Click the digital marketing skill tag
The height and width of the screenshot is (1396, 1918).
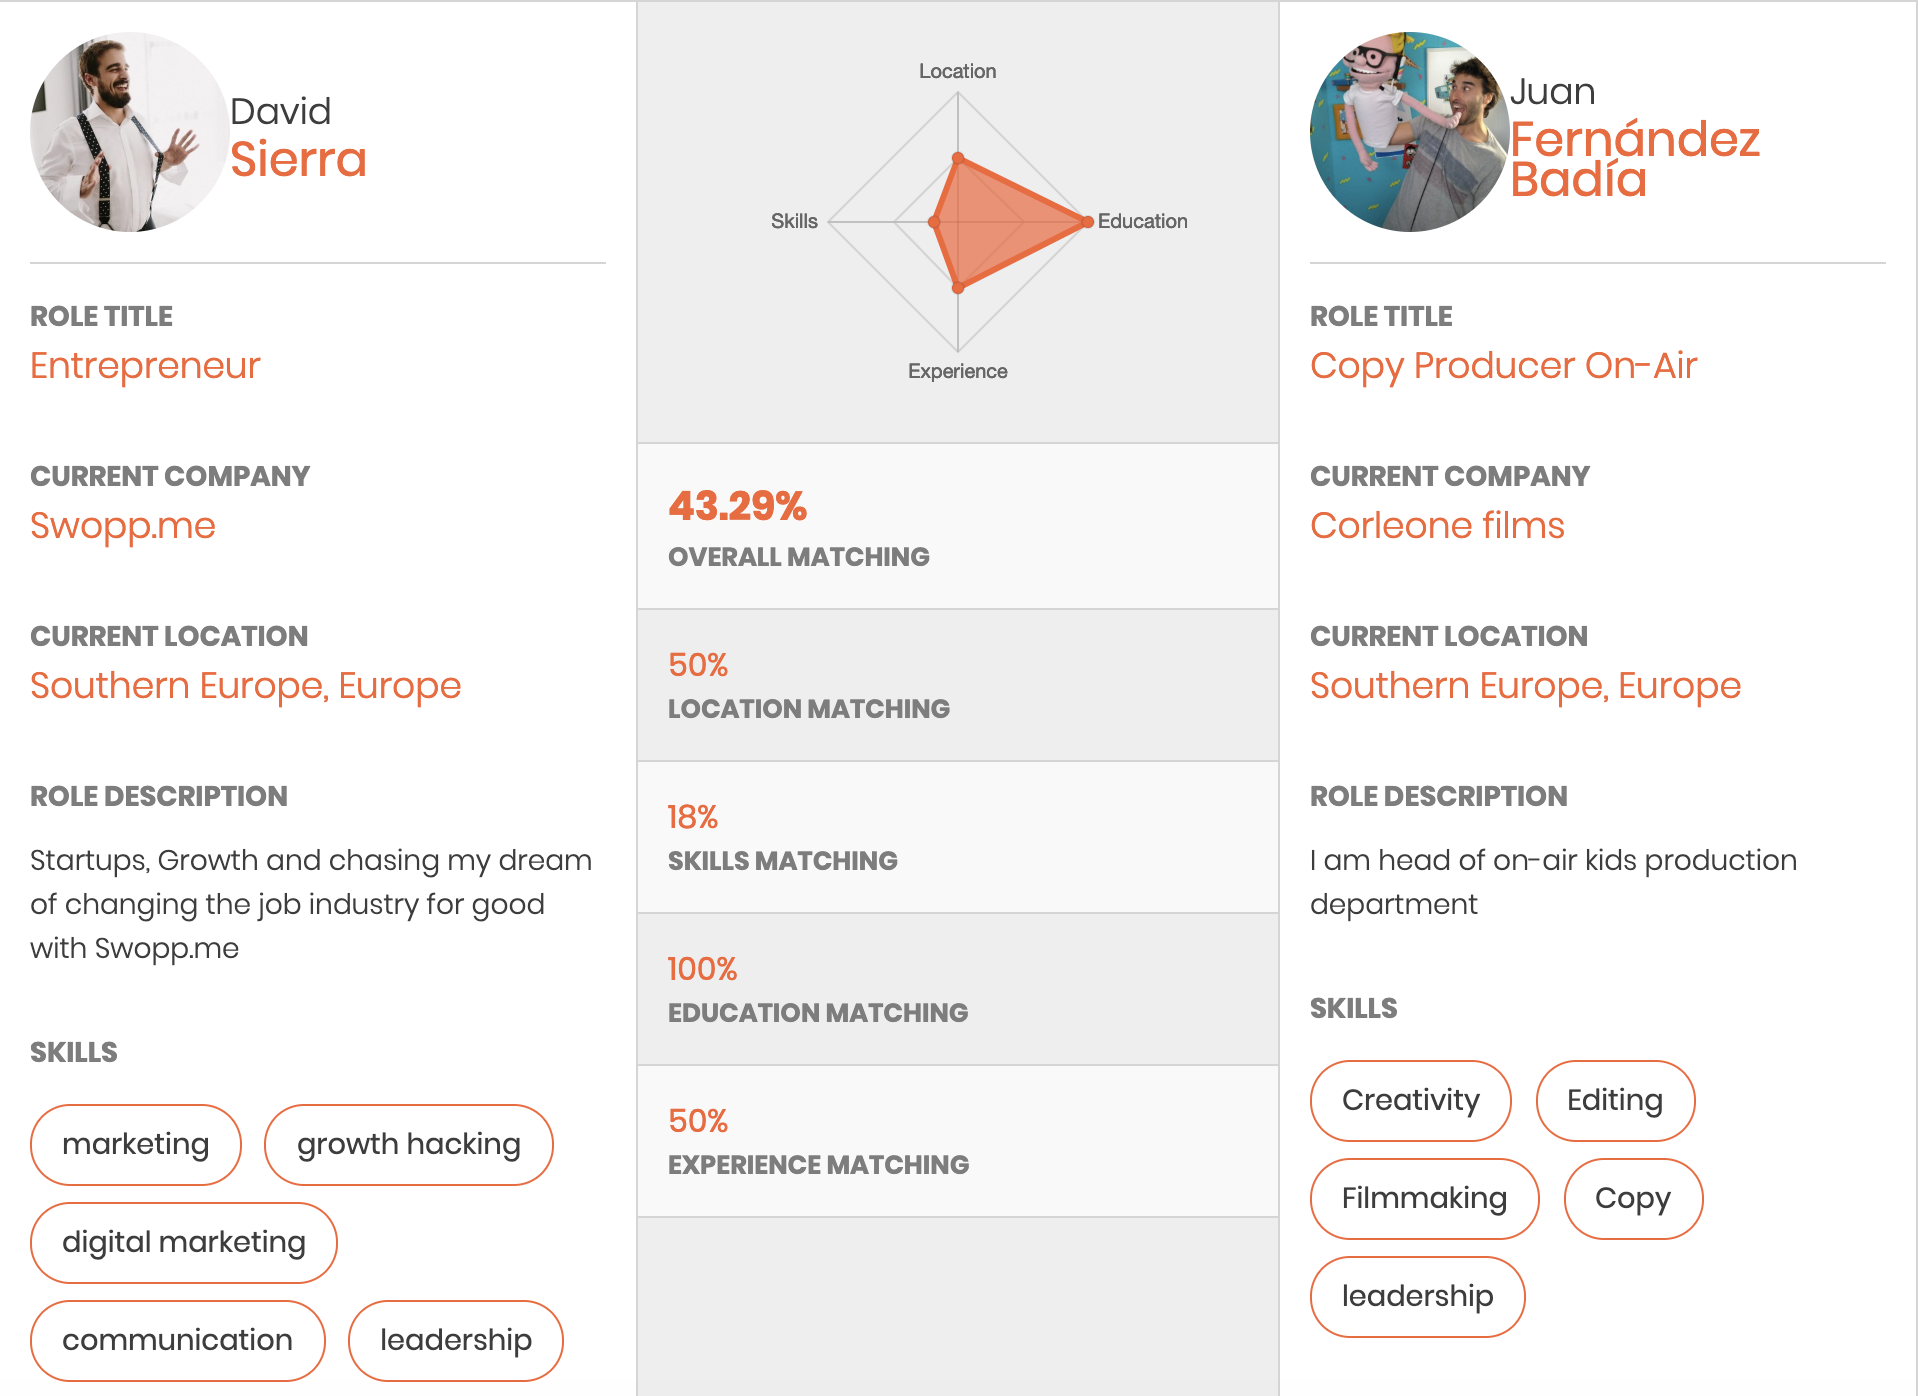pos(184,1242)
